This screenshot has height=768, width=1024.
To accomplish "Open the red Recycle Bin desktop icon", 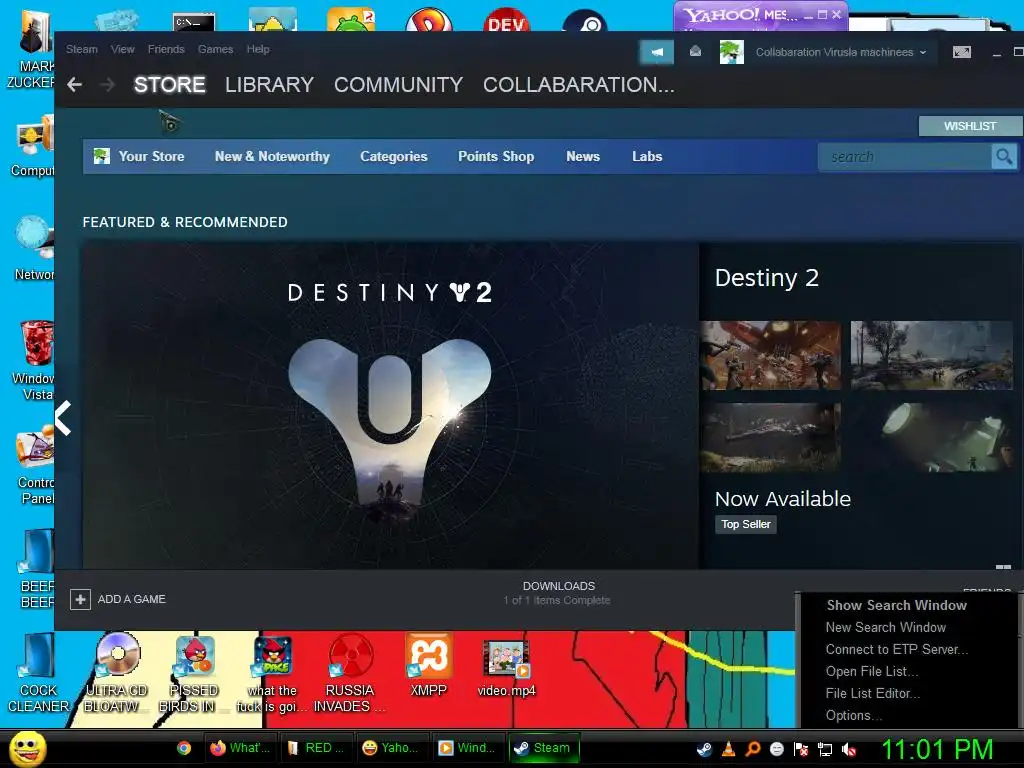I will tap(35, 360).
